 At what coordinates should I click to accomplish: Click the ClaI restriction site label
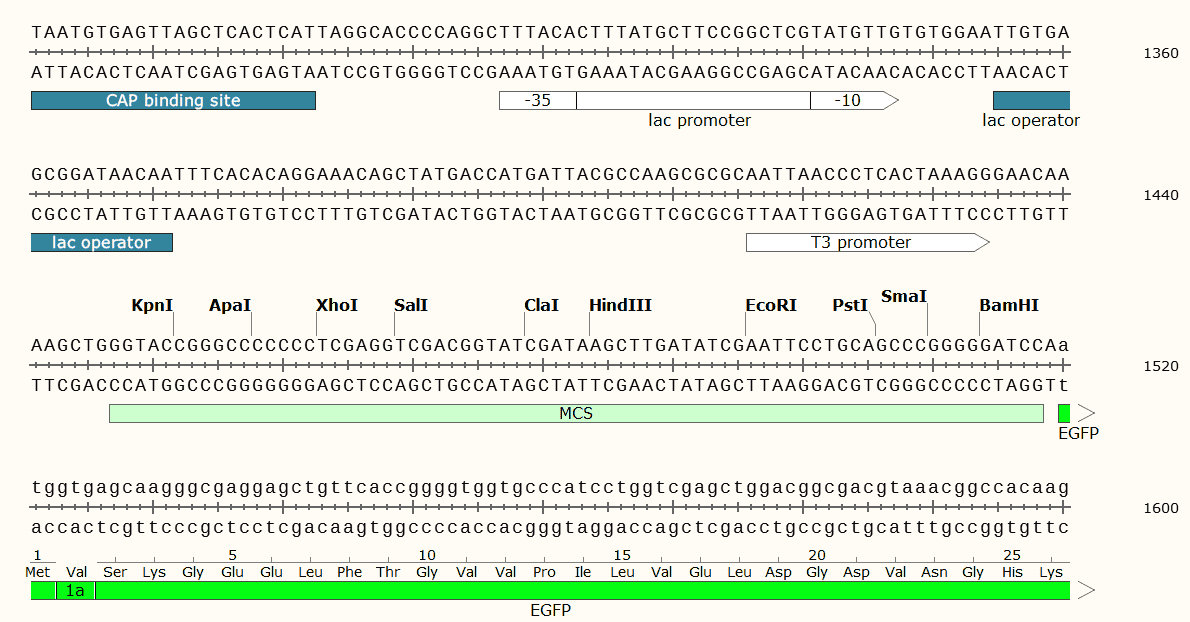click(541, 305)
